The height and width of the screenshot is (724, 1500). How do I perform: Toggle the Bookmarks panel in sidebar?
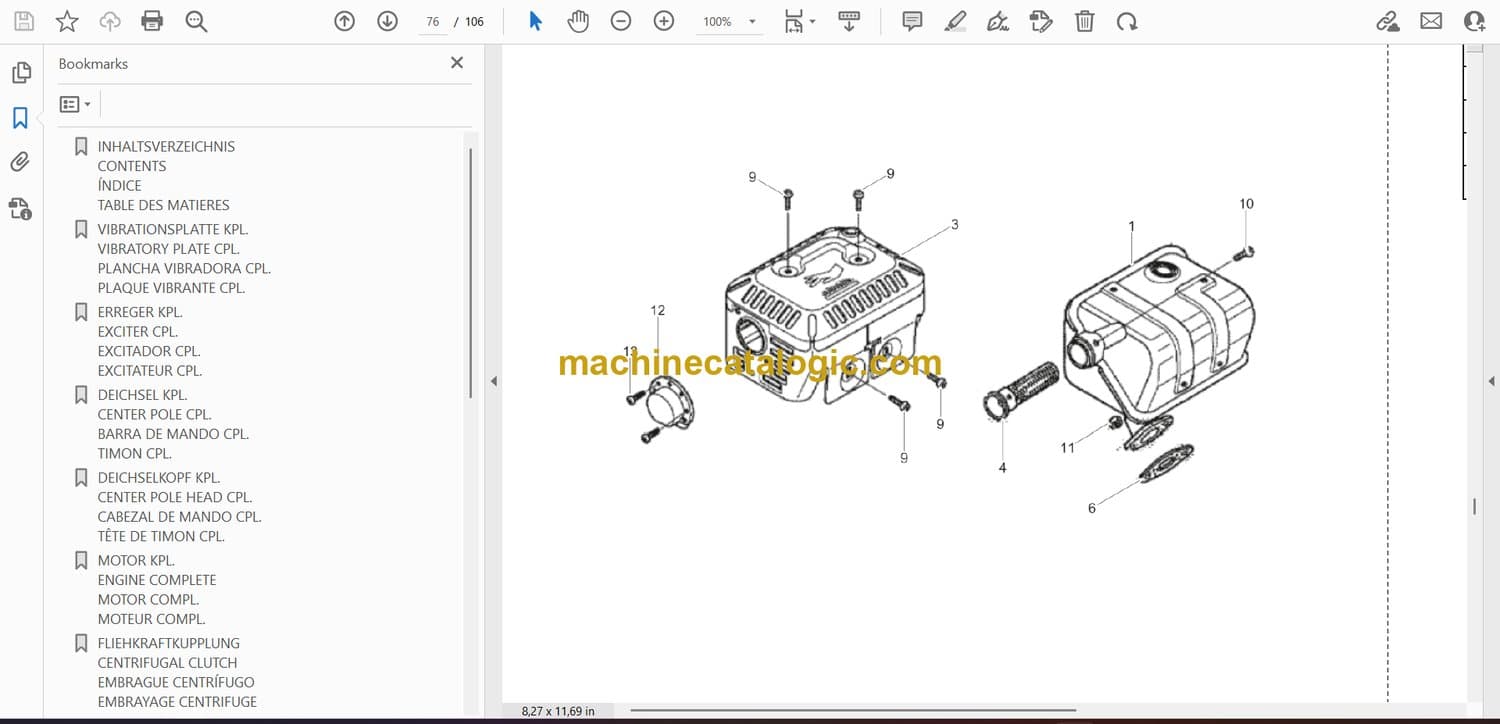tap(20, 118)
